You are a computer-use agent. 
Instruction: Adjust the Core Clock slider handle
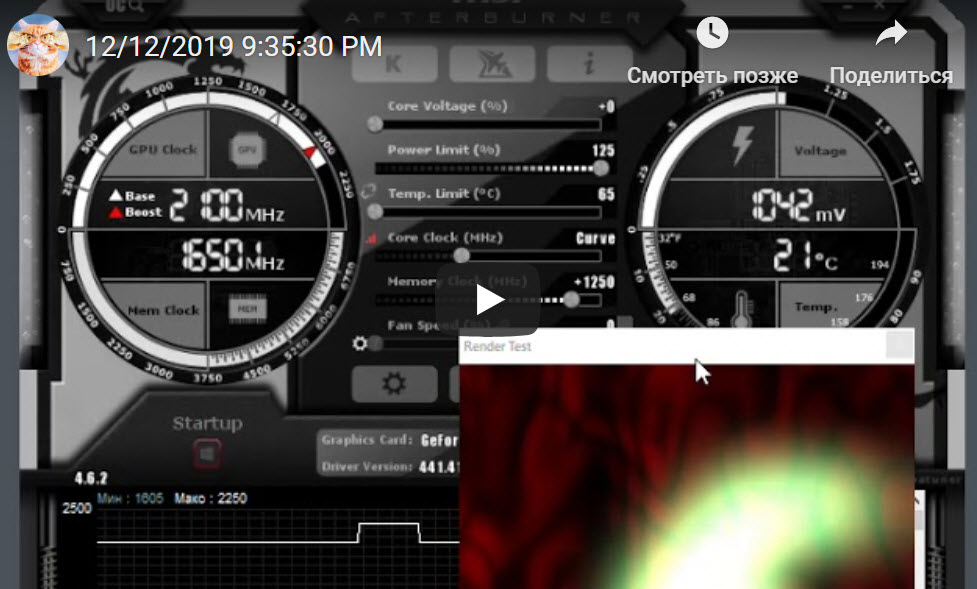click(461, 255)
